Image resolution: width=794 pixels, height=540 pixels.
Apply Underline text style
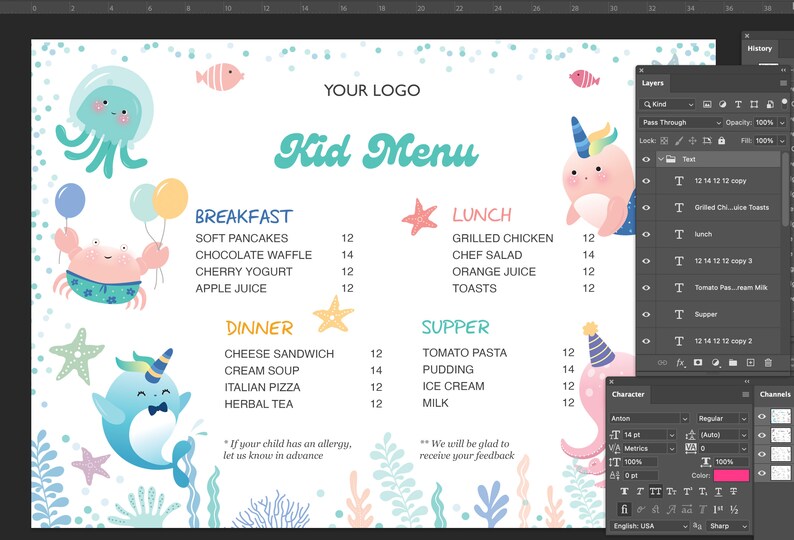click(718, 491)
